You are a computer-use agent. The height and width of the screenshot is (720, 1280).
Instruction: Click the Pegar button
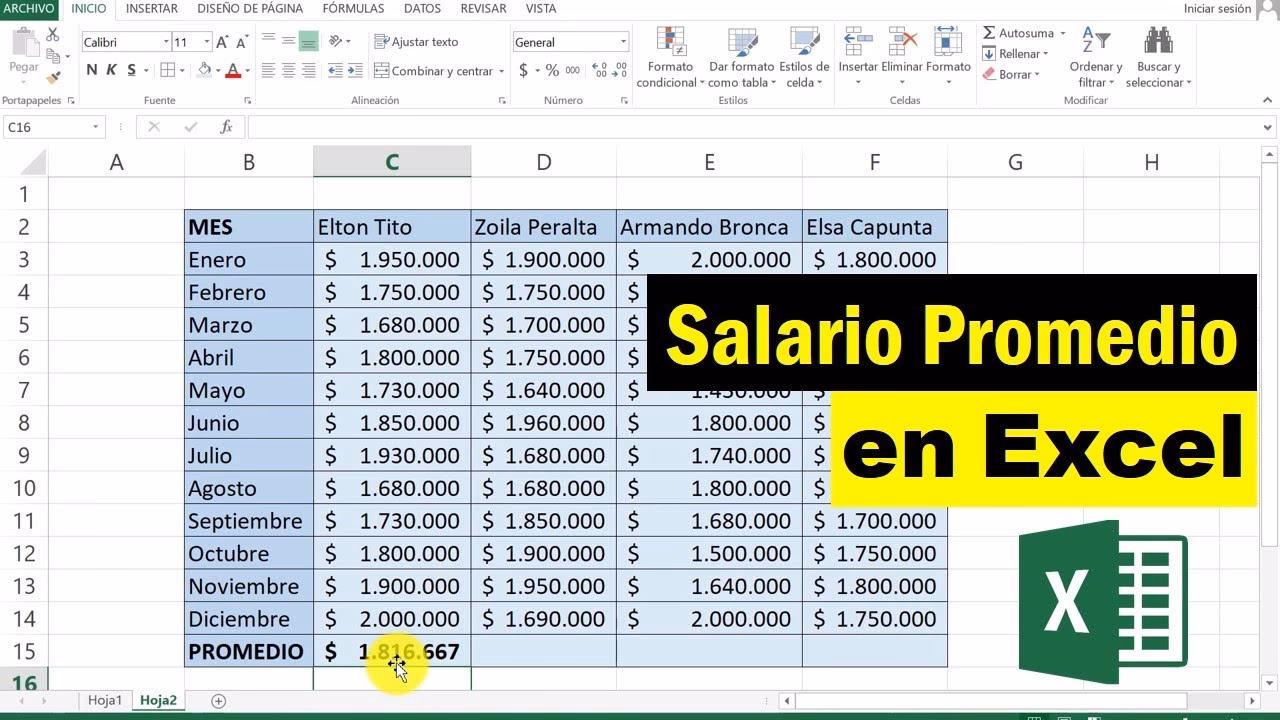(22, 50)
